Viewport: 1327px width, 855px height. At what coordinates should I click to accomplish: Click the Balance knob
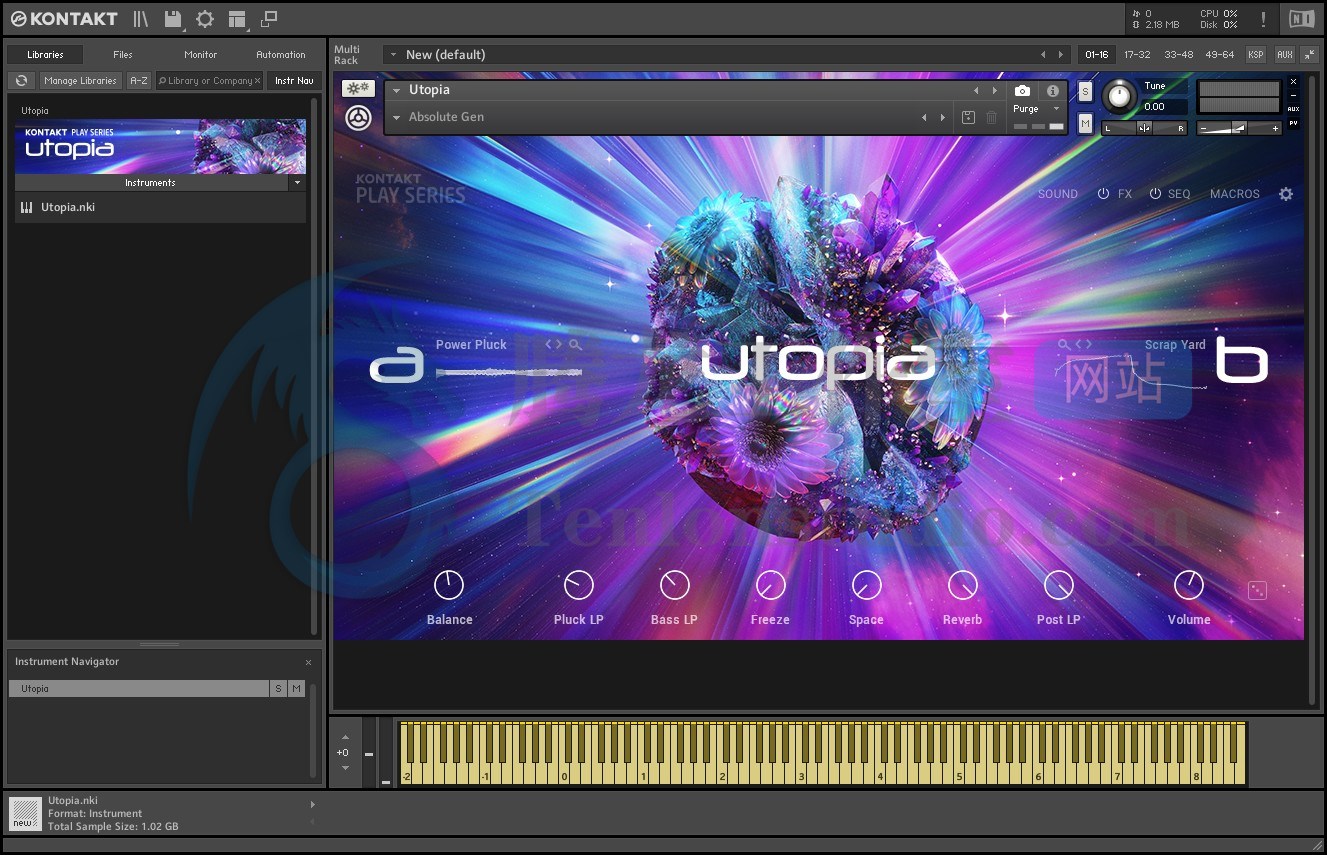(x=449, y=585)
